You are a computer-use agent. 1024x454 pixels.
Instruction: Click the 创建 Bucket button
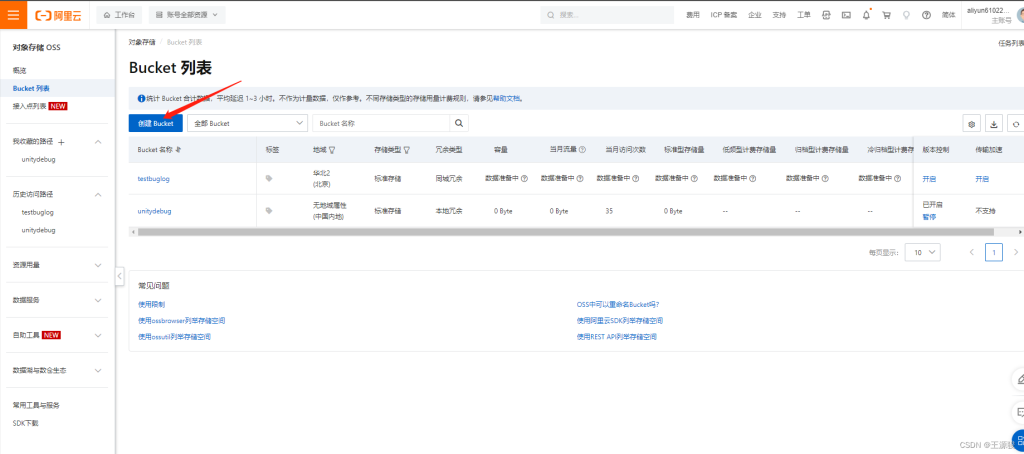[155, 123]
